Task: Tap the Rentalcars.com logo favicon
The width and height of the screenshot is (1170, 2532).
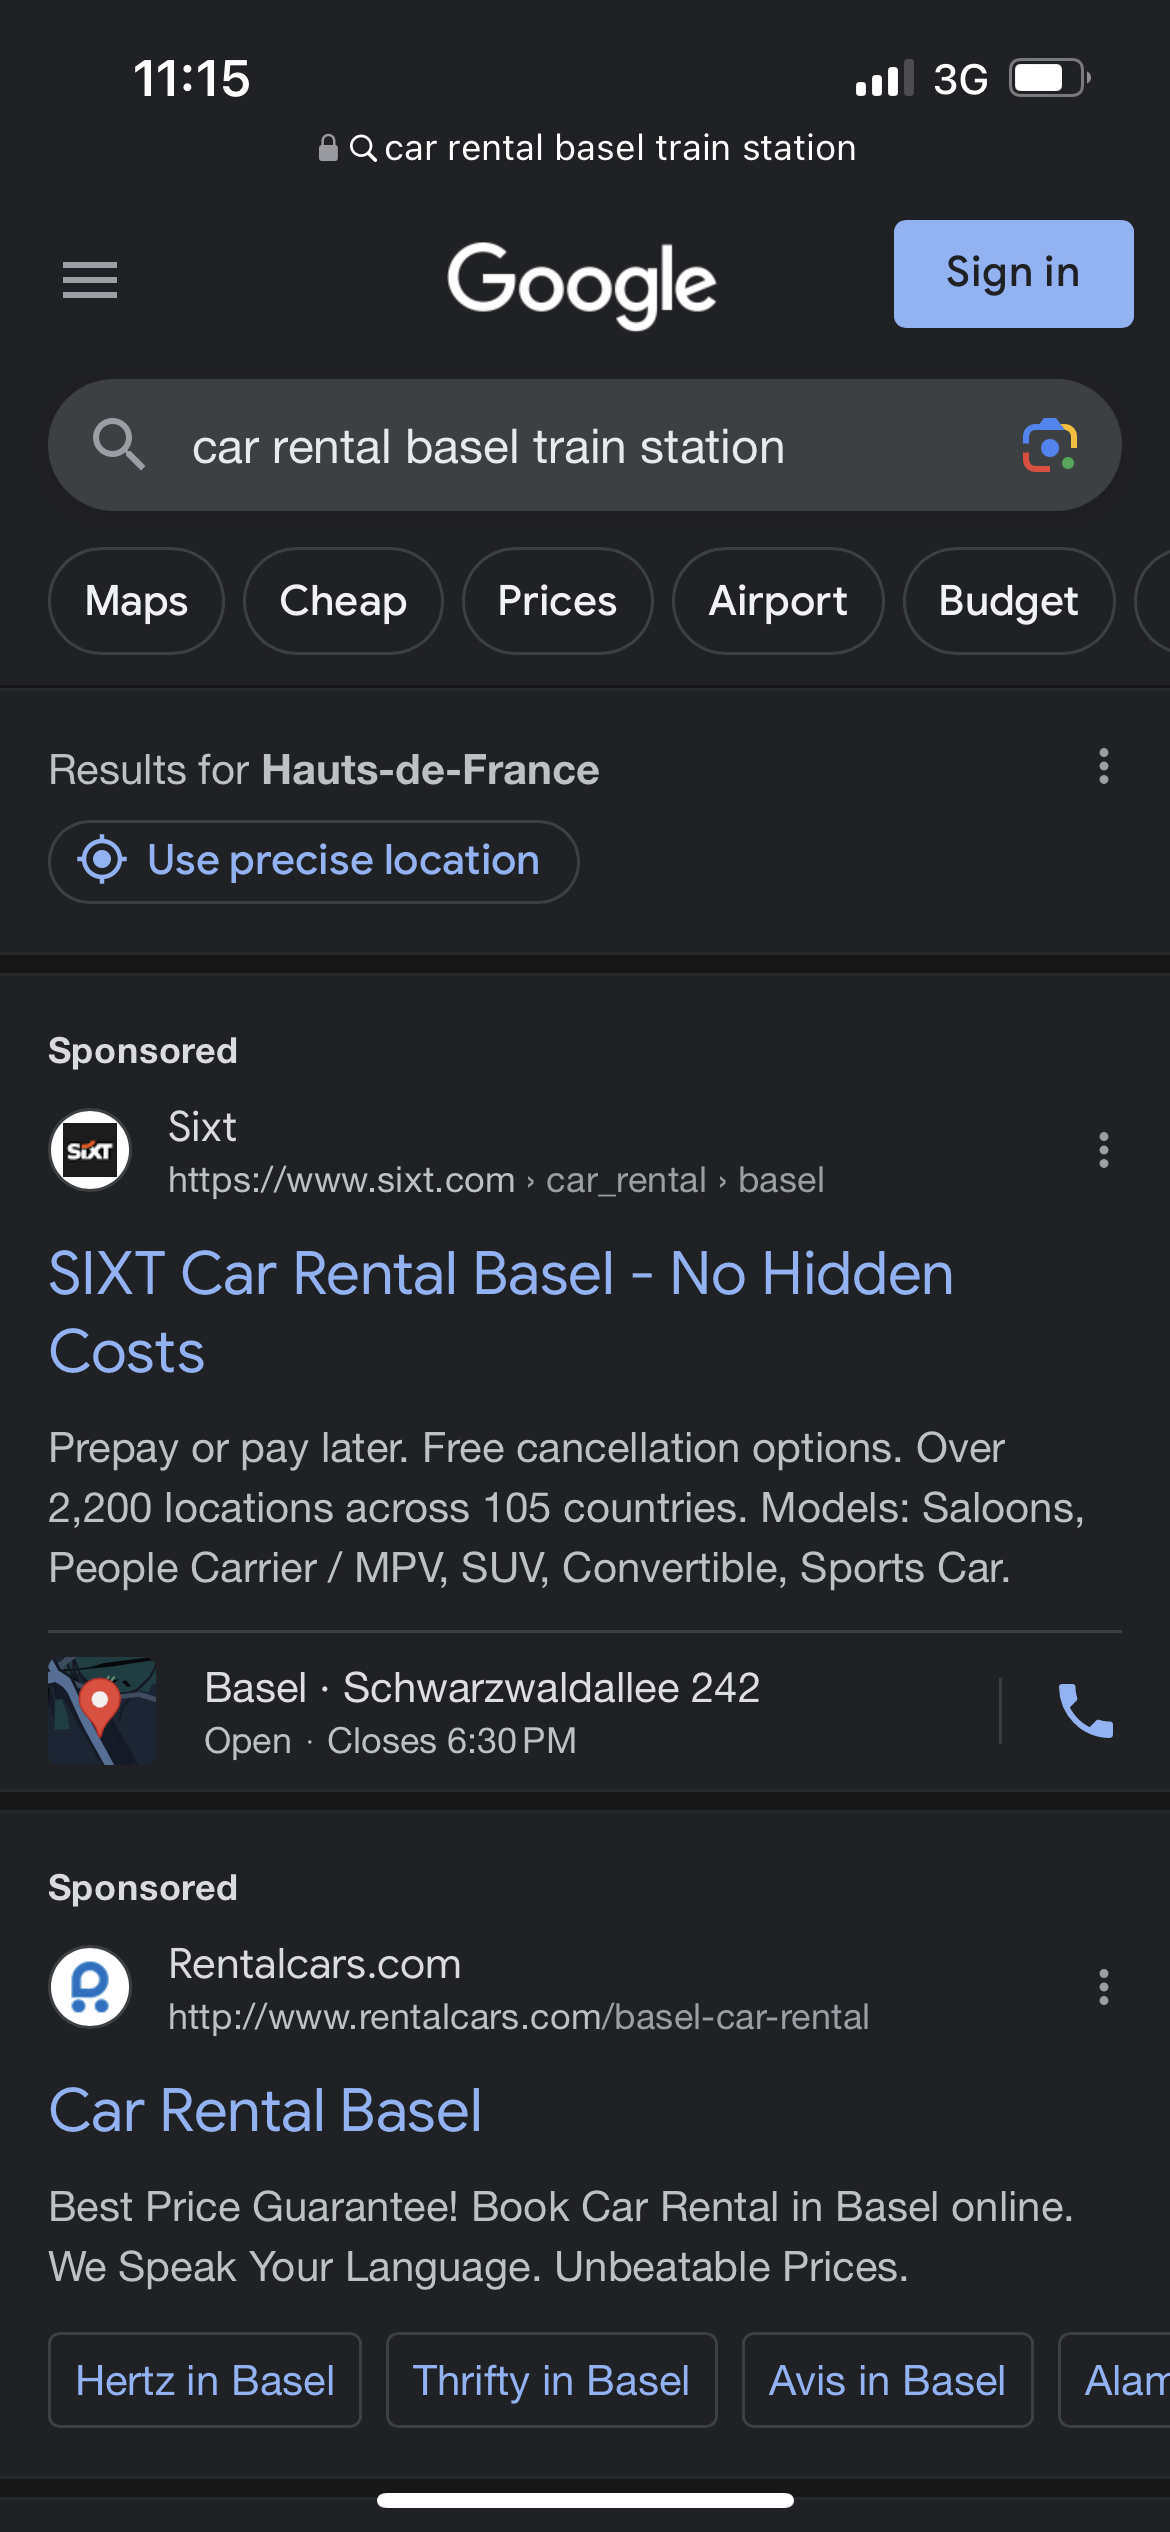Action: (x=90, y=1987)
